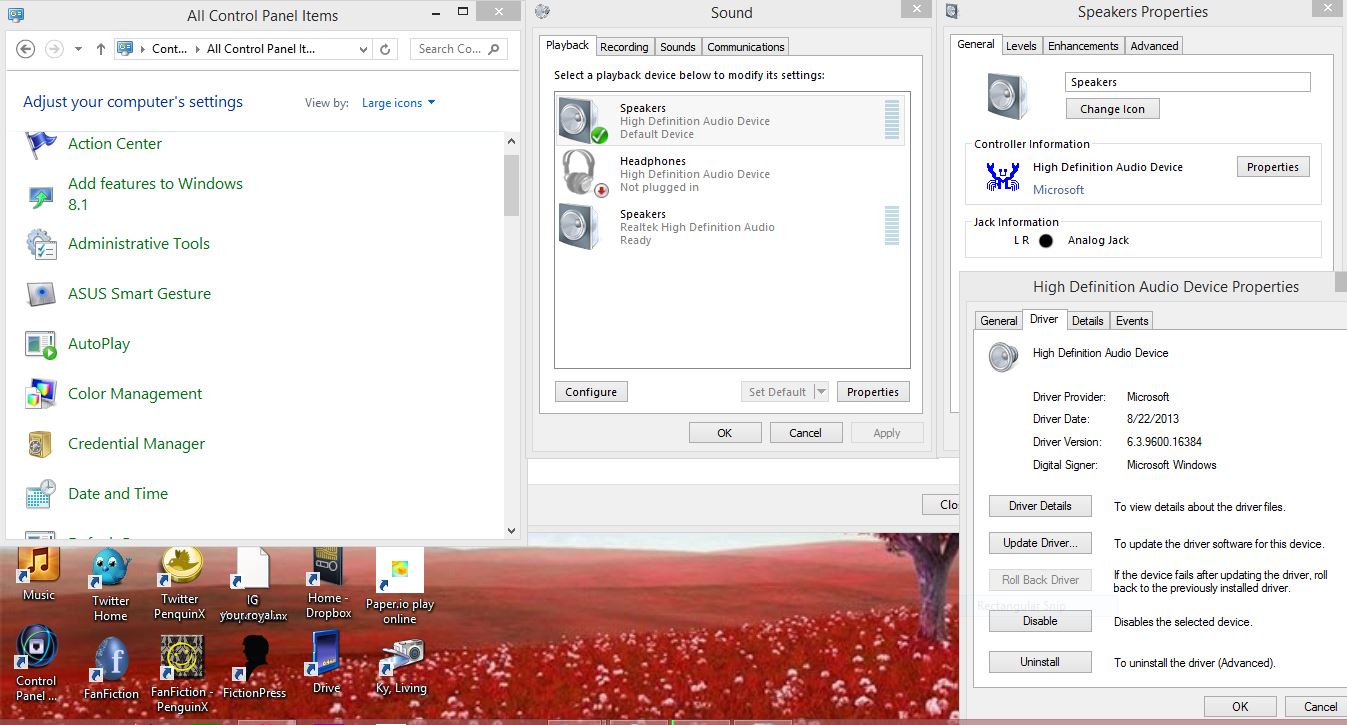This screenshot has height=725, width=1347.
Task: Click the Refresh button beside the address bar
Action: click(x=386, y=49)
